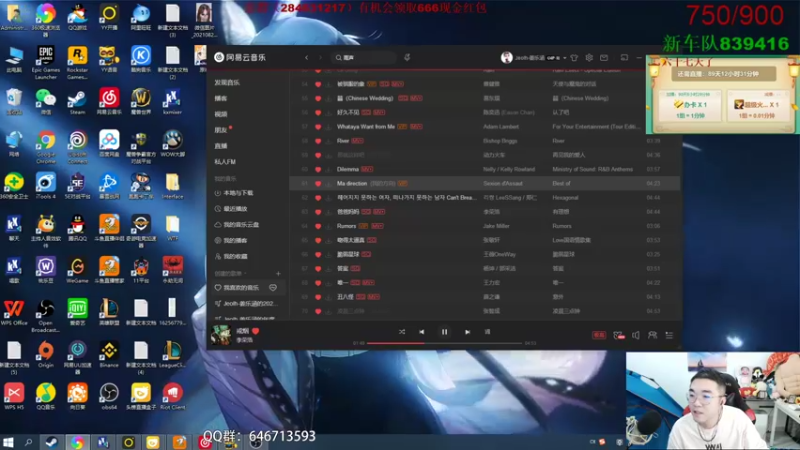This screenshot has height=450, width=800.
Task: Navigate back with the left arrow
Action: coord(307,58)
